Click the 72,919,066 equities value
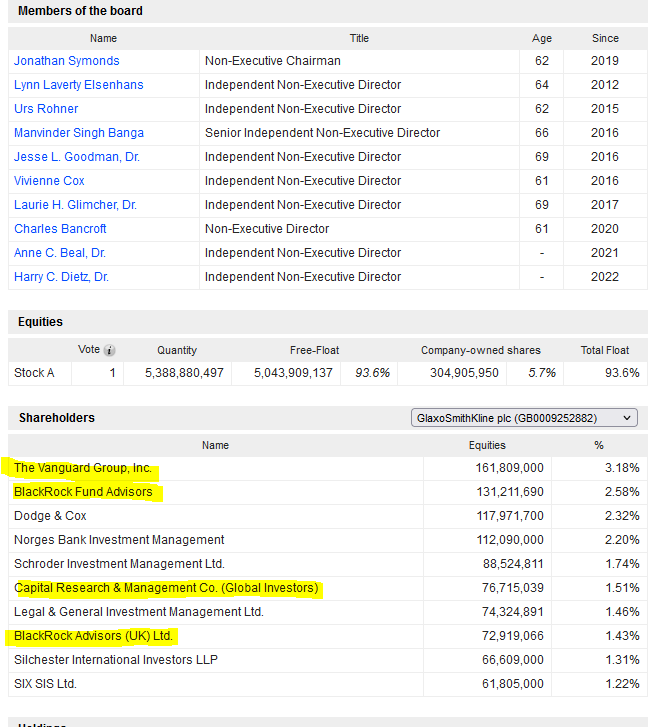662x727 pixels. pyautogui.click(x=513, y=636)
